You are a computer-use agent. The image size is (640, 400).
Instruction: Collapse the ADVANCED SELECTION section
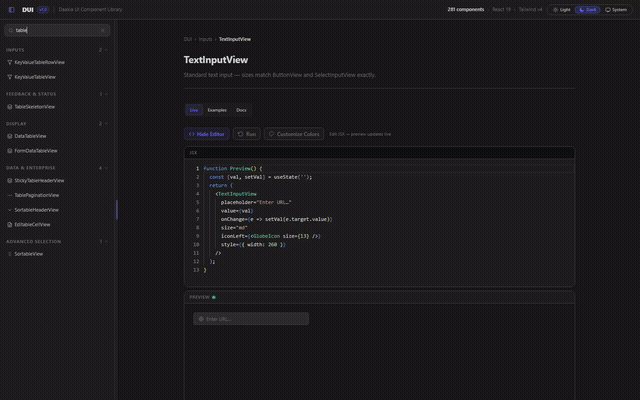(106, 241)
